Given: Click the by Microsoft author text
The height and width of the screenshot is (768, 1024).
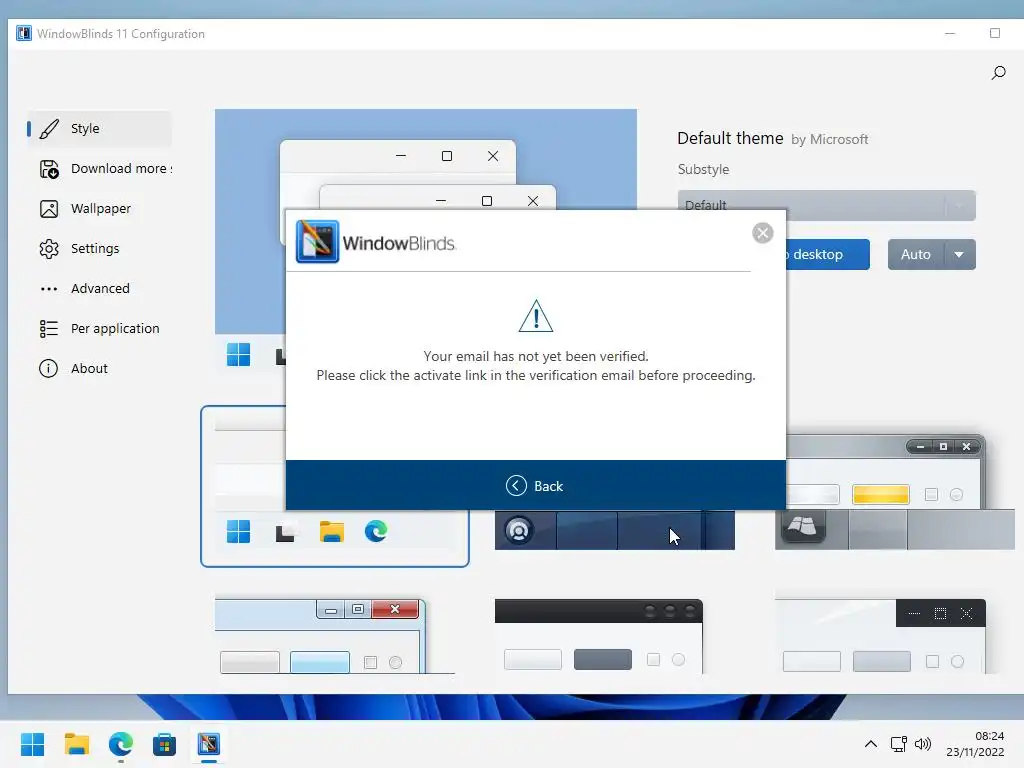Looking at the screenshot, I should 829,139.
